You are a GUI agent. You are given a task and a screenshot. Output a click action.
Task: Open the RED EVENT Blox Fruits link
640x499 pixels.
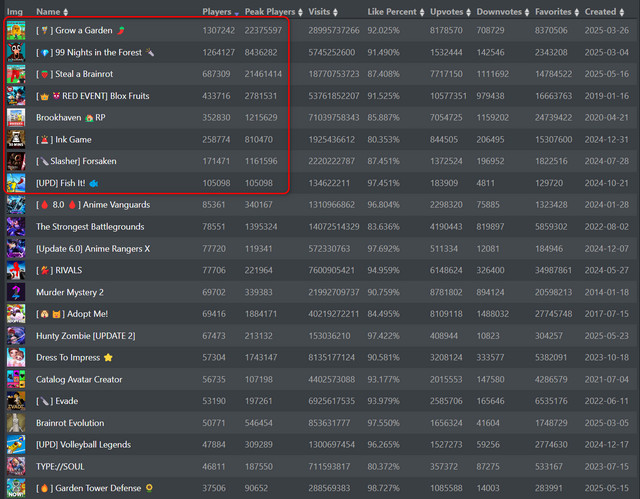(93, 96)
